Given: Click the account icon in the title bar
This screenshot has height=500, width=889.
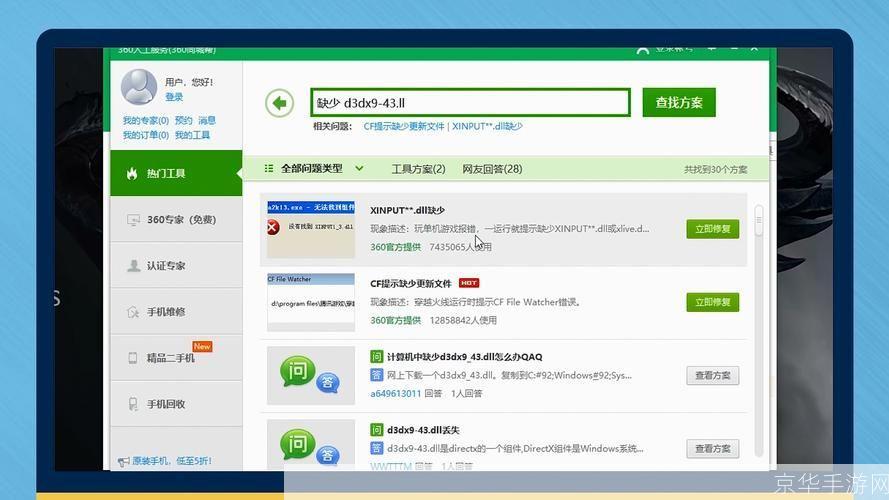Looking at the screenshot, I should point(642,50).
